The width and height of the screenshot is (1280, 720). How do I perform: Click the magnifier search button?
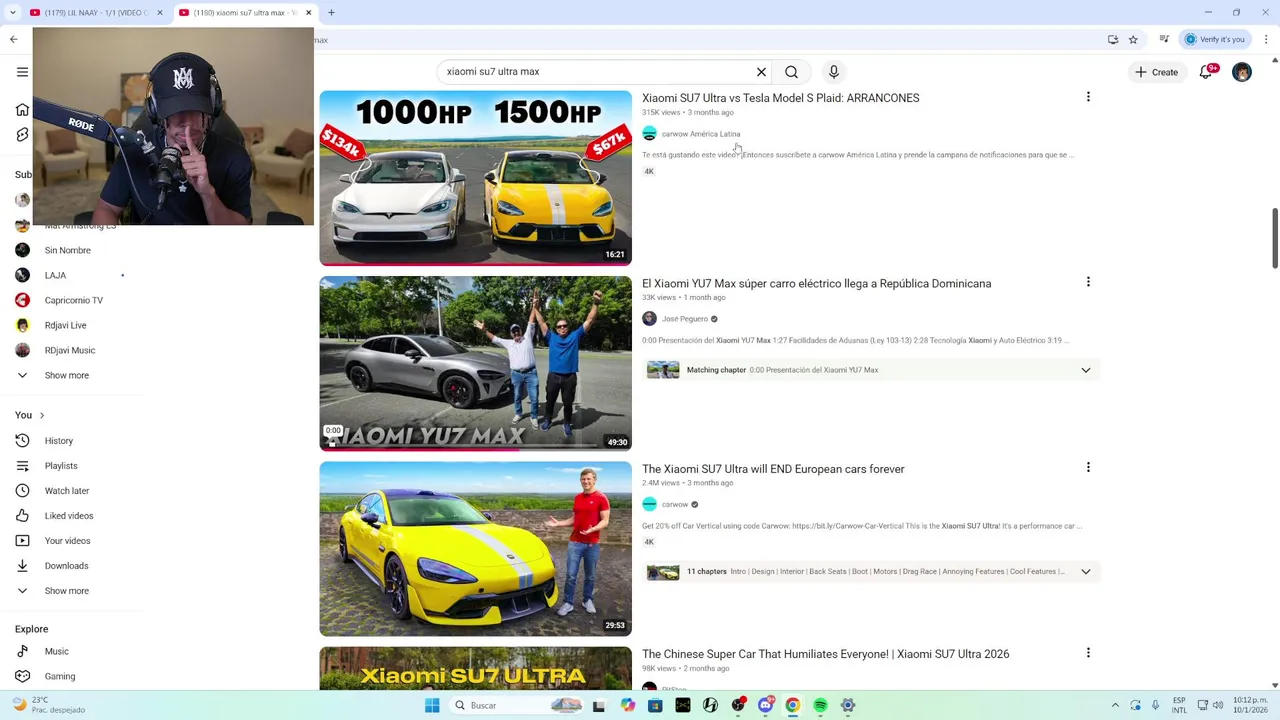pos(791,72)
